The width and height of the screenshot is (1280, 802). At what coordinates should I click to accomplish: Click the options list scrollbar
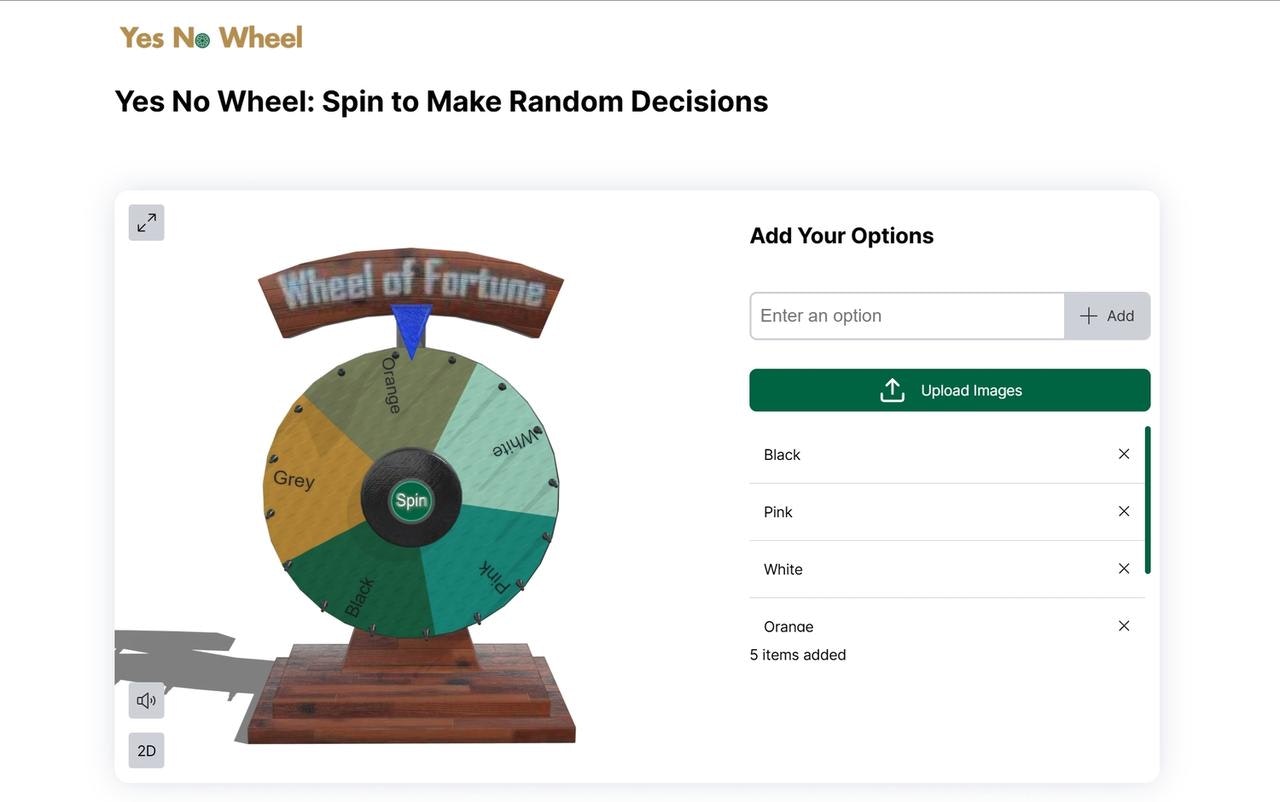[x=1147, y=500]
